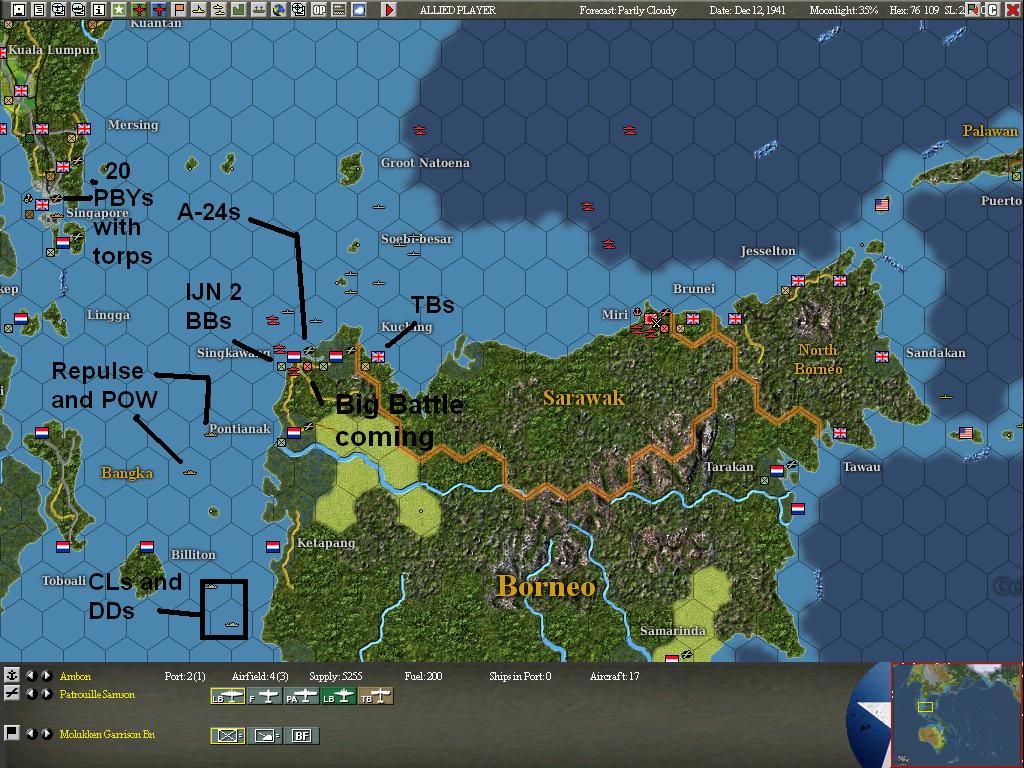
Task: Click the British flag at Kuching
Action: point(378,357)
